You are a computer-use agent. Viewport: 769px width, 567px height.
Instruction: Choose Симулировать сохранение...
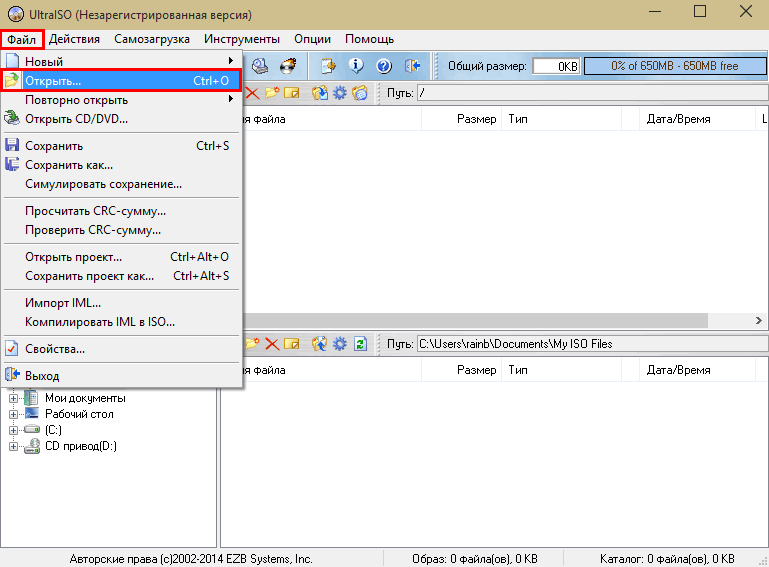(x=121, y=184)
